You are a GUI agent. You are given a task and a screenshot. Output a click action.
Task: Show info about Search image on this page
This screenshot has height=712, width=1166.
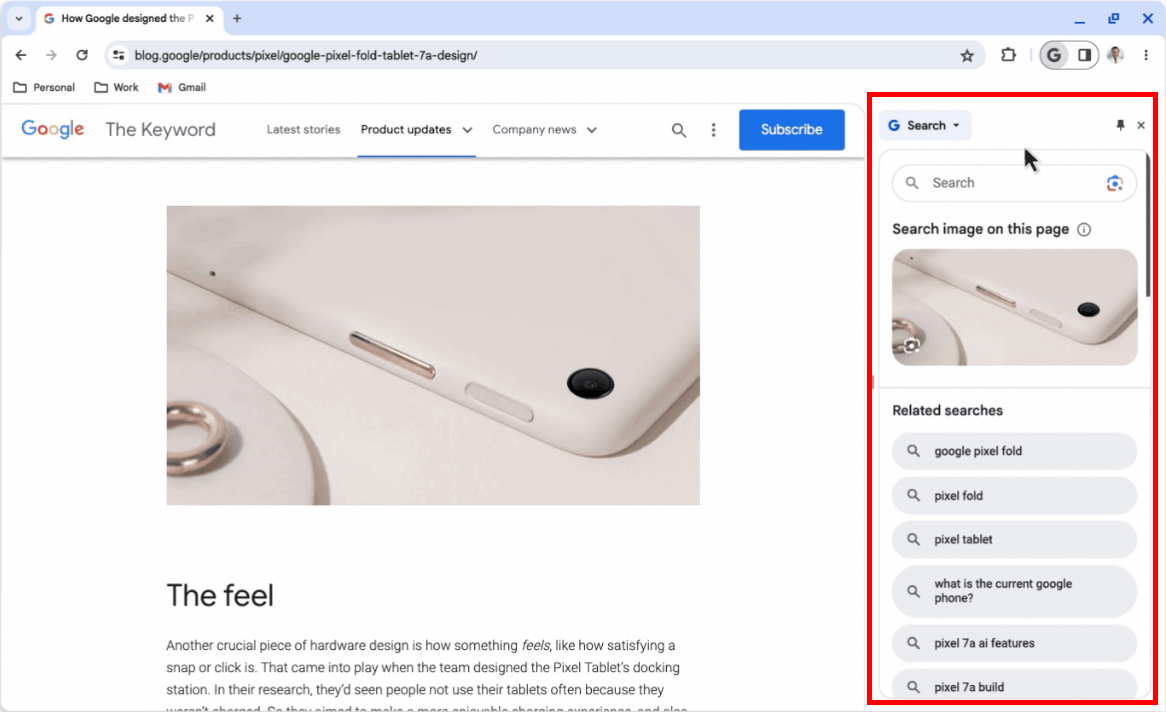click(1084, 229)
